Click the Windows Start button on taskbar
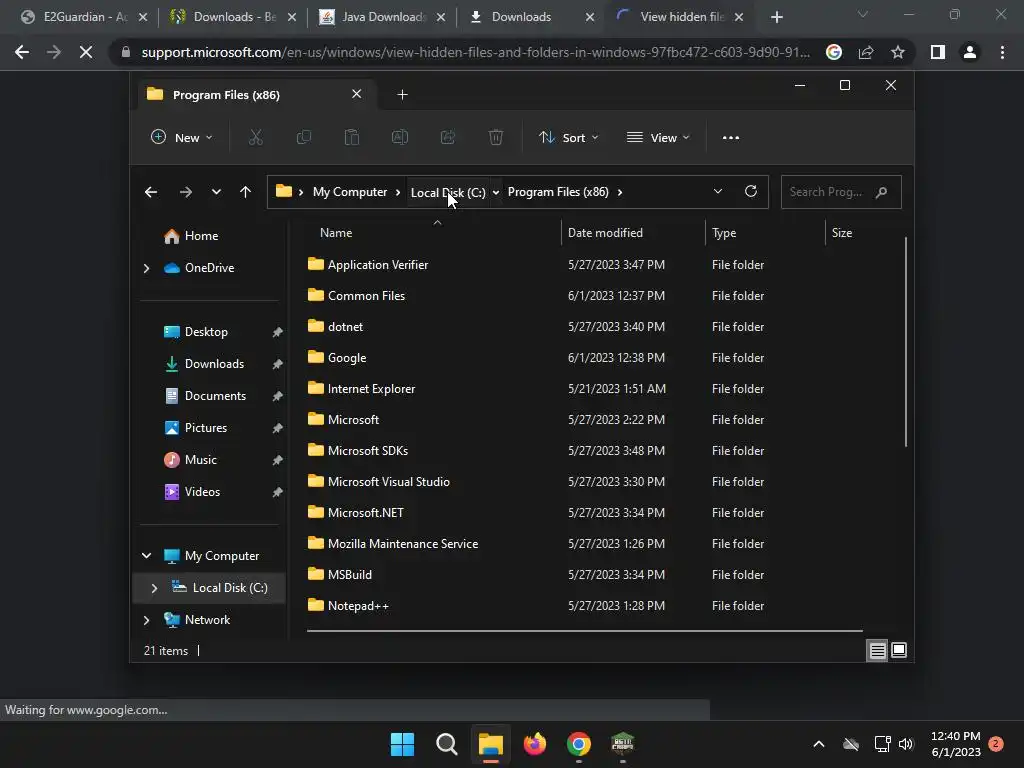The width and height of the screenshot is (1024, 768). 402,744
